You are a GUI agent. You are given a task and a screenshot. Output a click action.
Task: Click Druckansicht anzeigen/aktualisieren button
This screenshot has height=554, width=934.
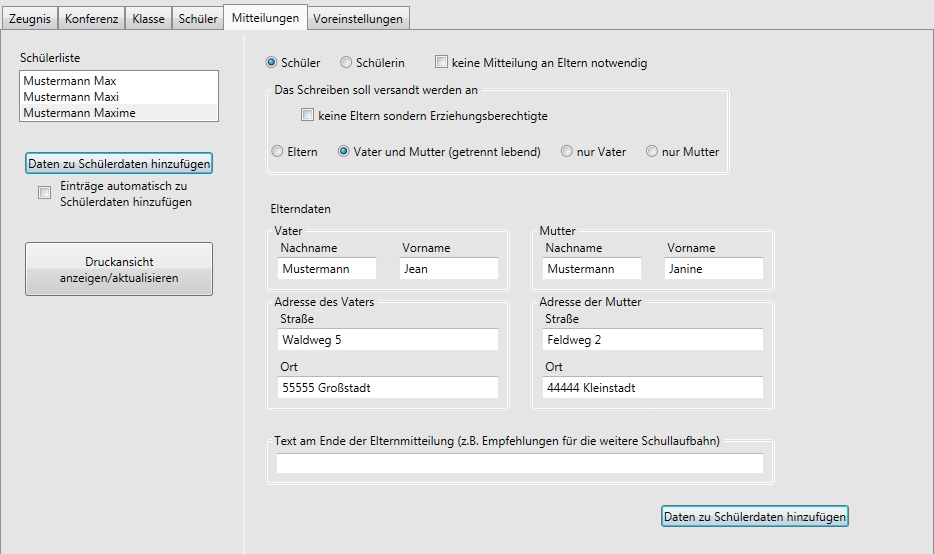[119, 270]
